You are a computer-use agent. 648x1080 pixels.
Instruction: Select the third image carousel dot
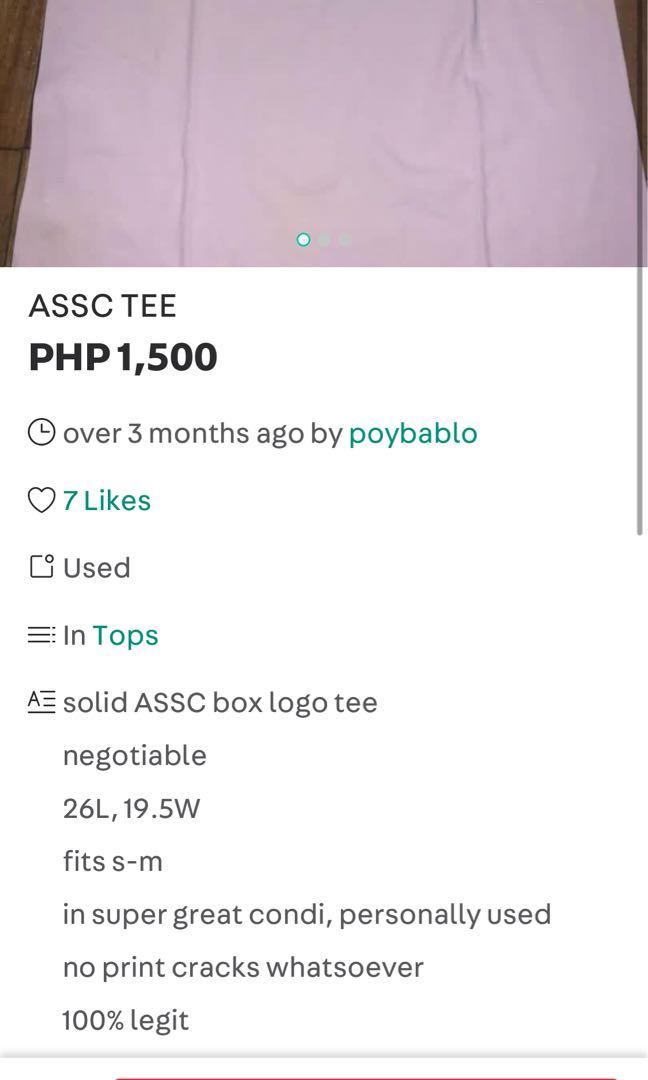tap(345, 239)
